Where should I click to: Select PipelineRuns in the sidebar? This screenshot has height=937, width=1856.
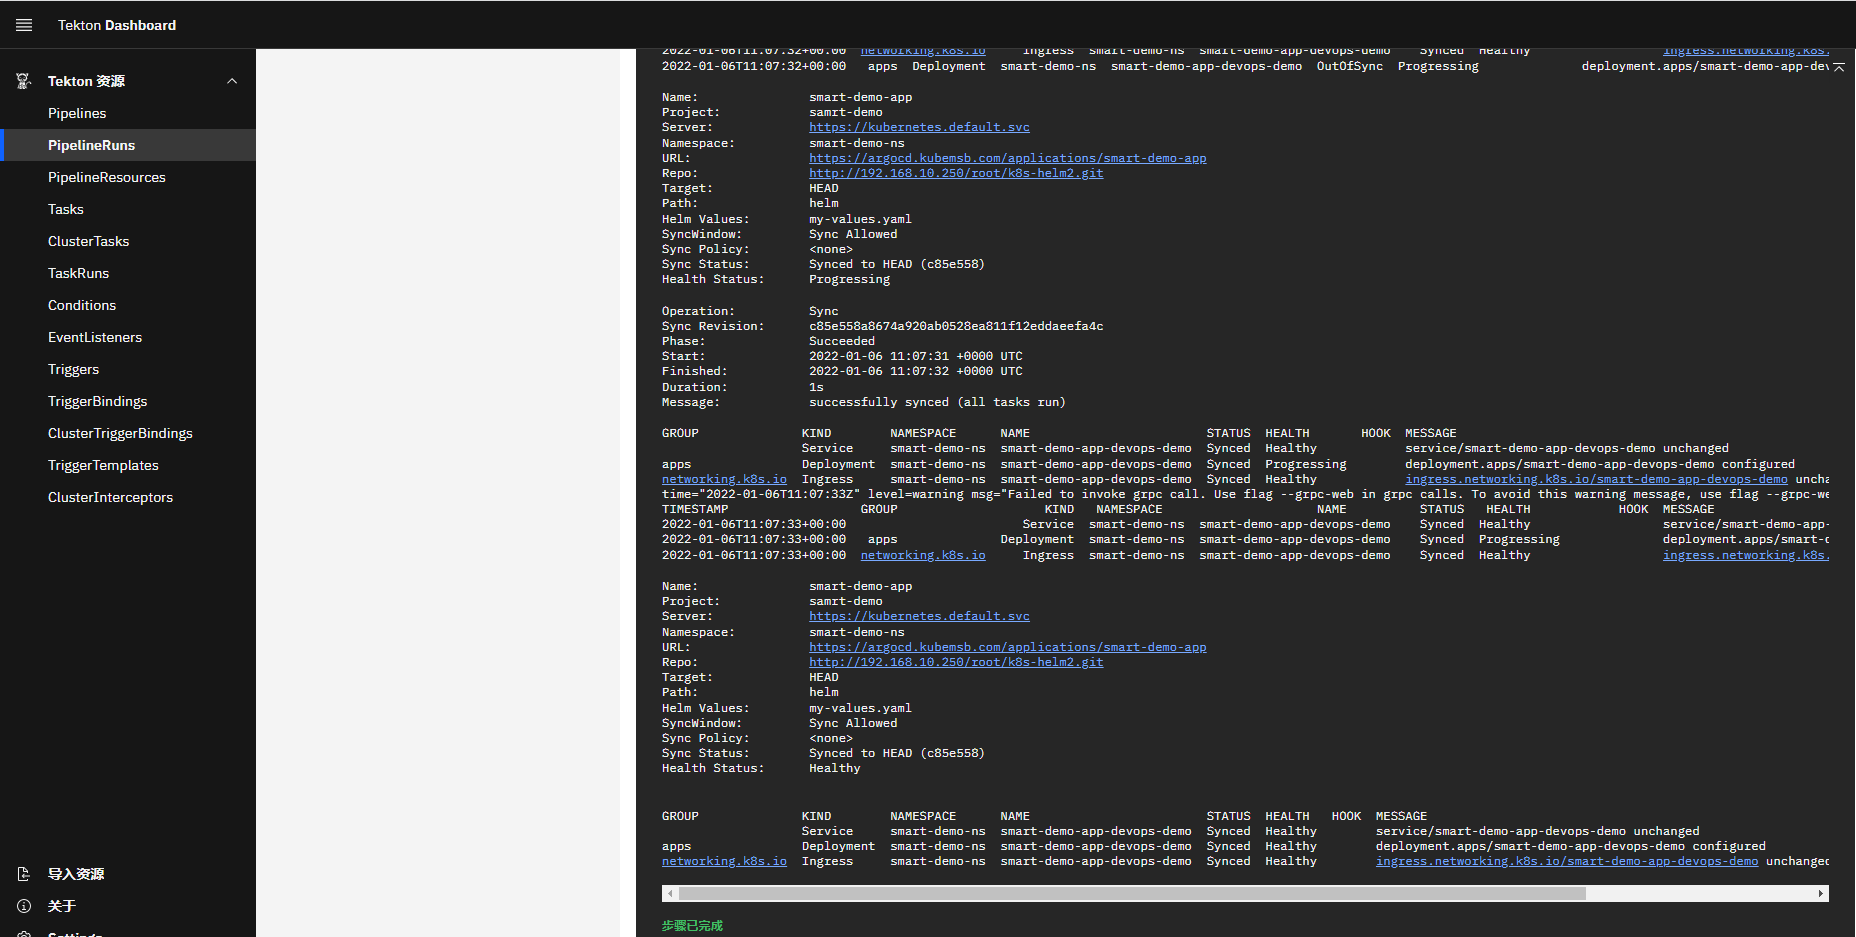[128, 145]
